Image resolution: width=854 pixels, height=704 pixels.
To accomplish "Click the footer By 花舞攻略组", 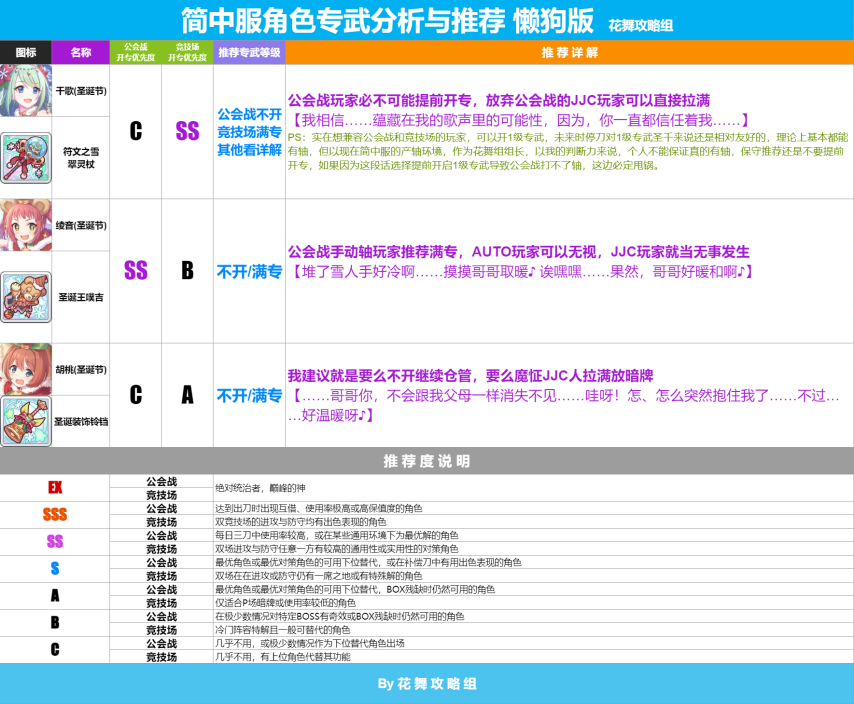I will [427, 683].
